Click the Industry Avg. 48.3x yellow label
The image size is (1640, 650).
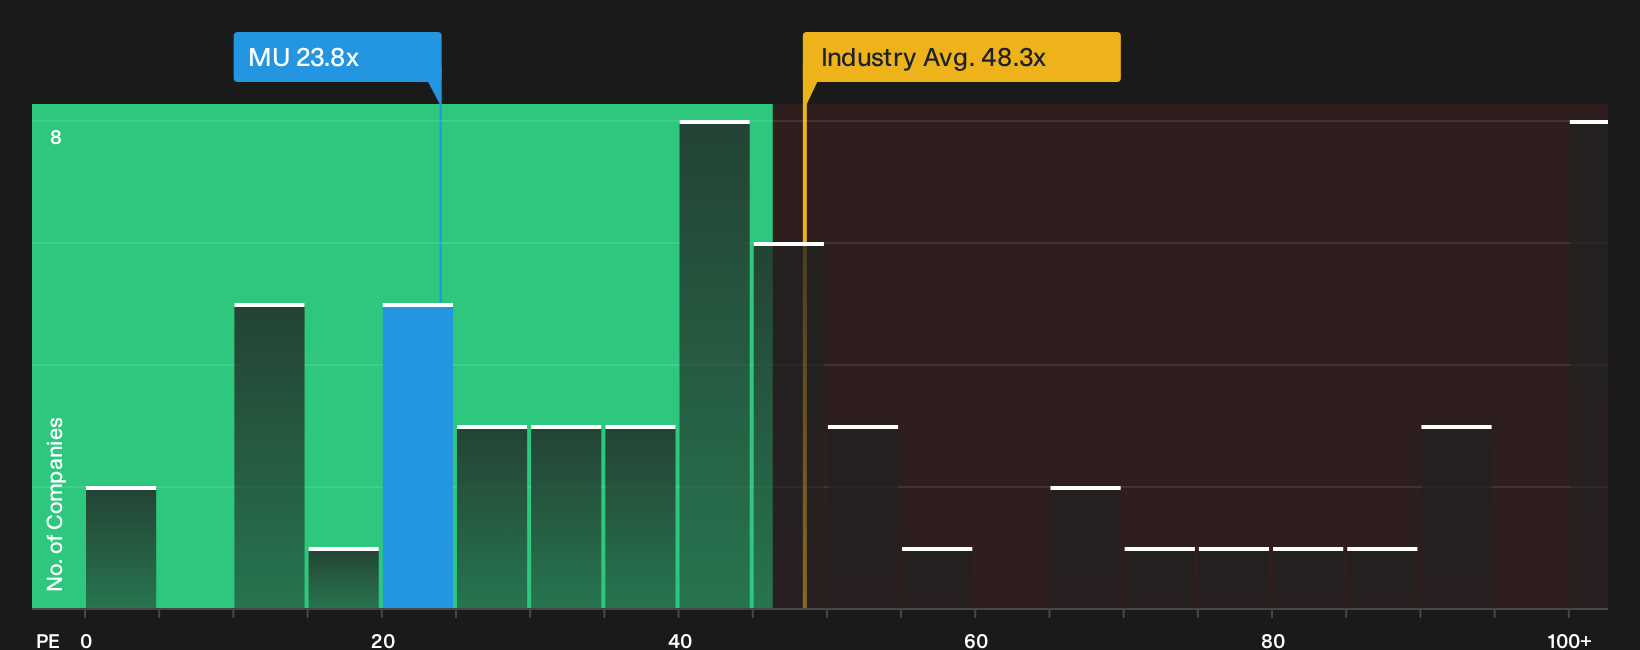click(961, 57)
